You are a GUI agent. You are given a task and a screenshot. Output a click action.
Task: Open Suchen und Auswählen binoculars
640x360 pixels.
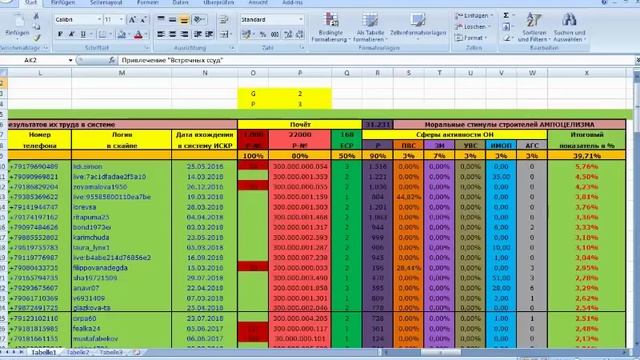click(569, 27)
